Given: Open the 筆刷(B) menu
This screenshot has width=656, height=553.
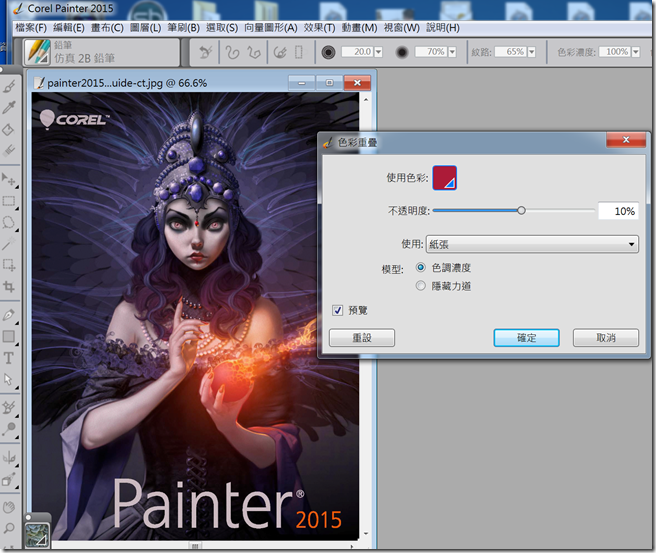Looking at the screenshot, I should tap(183, 28).
